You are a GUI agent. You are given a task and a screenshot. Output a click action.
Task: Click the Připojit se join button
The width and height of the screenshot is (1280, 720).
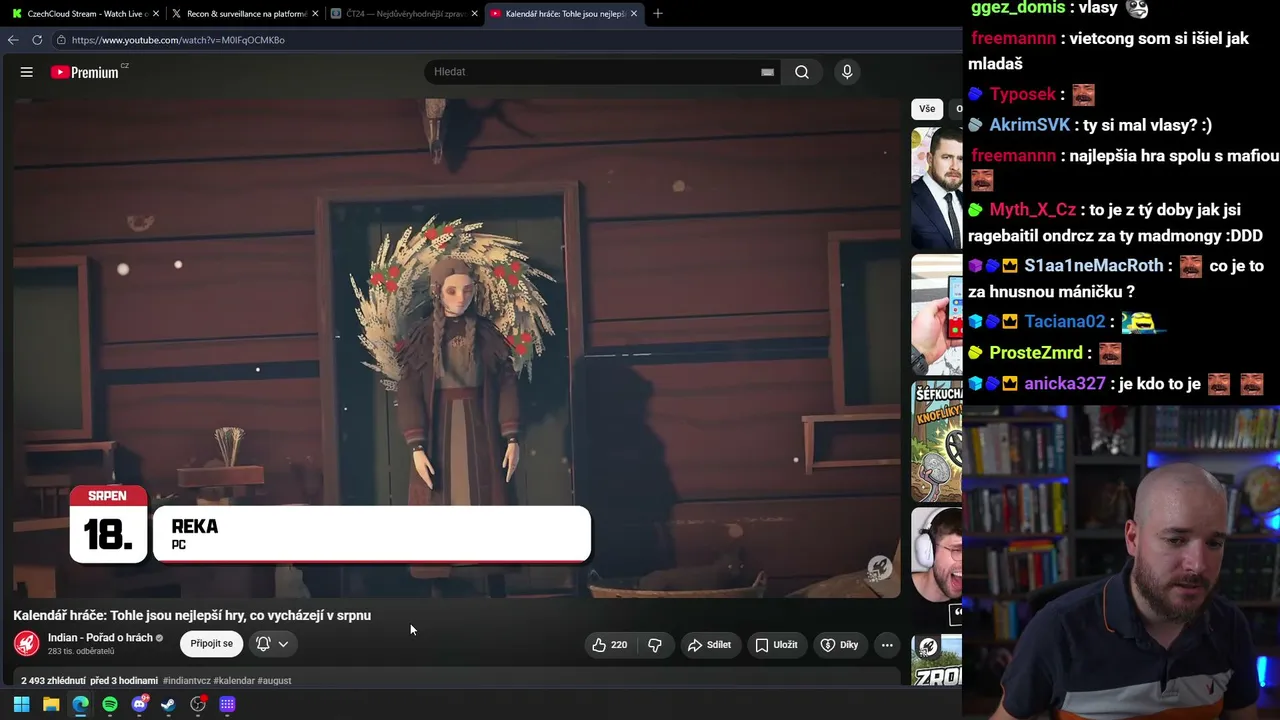click(x=211, y=644)
